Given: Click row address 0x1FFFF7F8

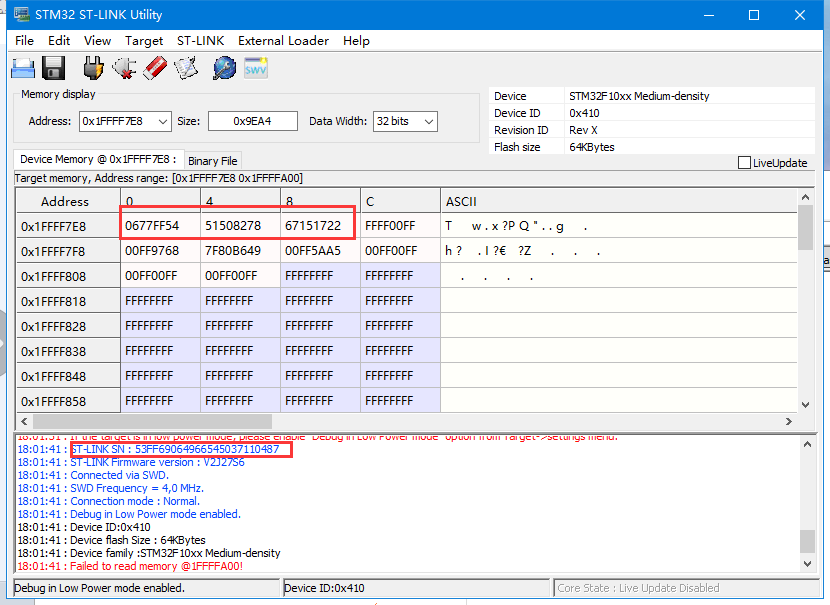Looking at the screenshot, I should coord(68,251).
